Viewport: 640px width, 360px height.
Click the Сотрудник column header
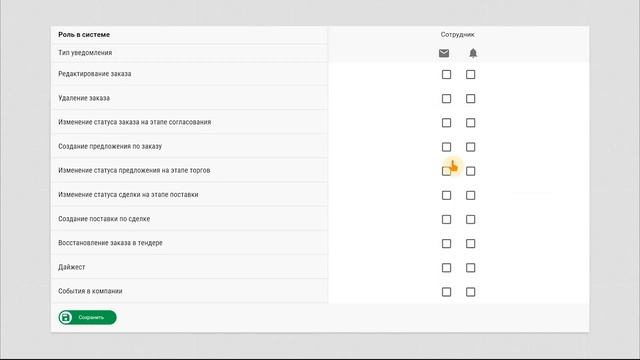pos(458,35)
